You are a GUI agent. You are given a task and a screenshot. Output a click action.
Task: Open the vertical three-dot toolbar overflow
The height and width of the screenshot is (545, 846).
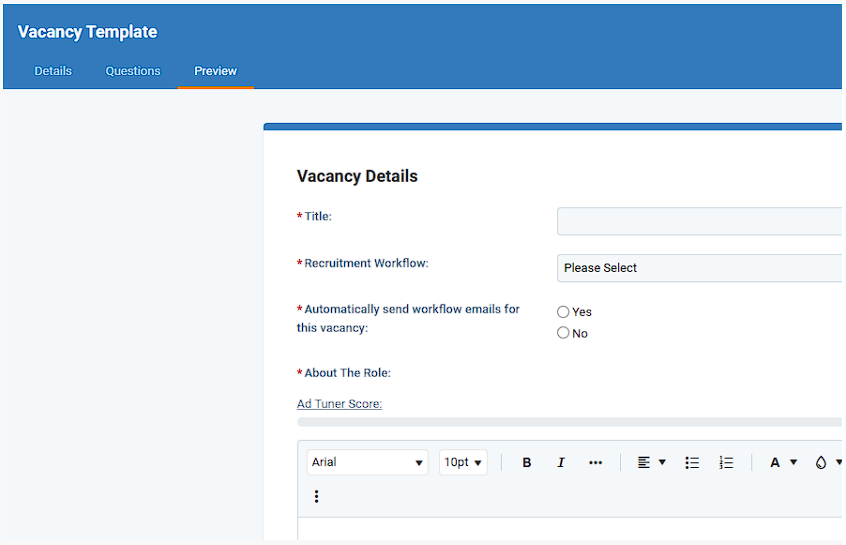317,496
